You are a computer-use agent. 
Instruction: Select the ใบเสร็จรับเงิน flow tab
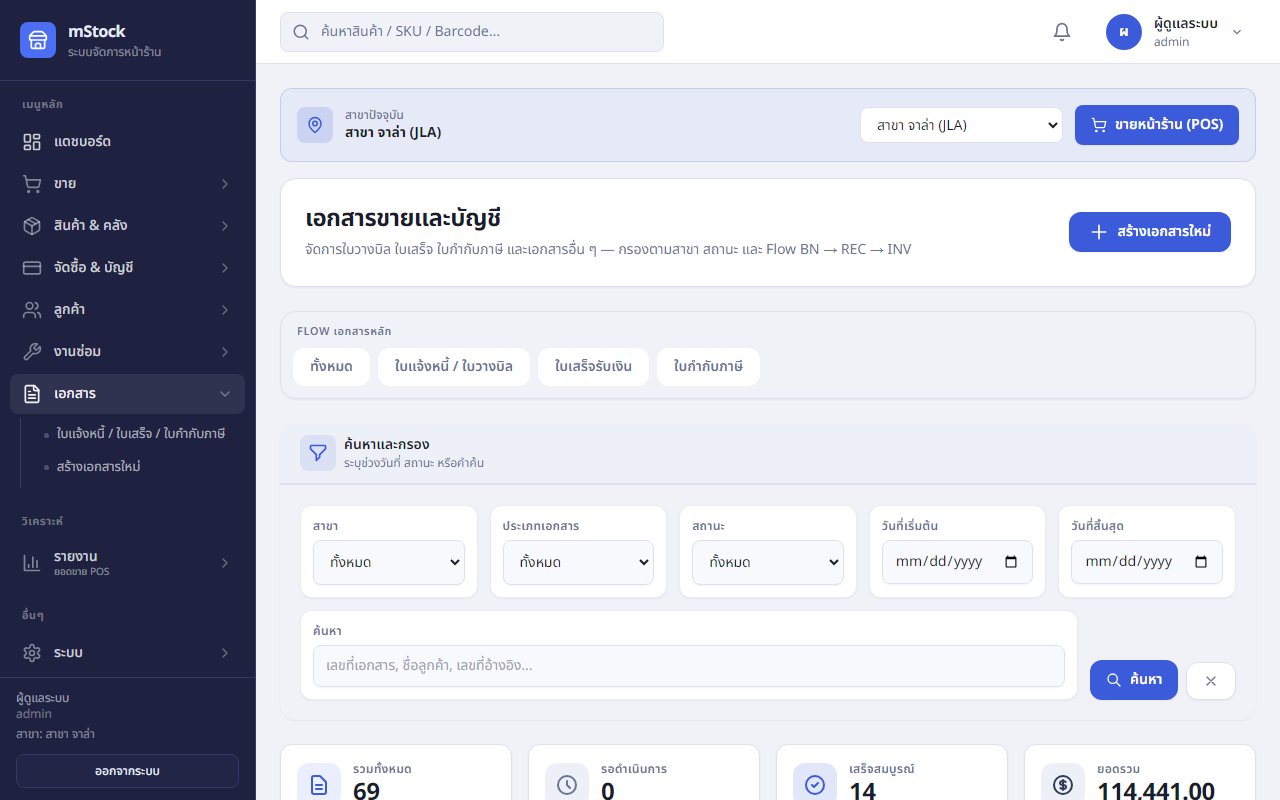click(593, 367)
